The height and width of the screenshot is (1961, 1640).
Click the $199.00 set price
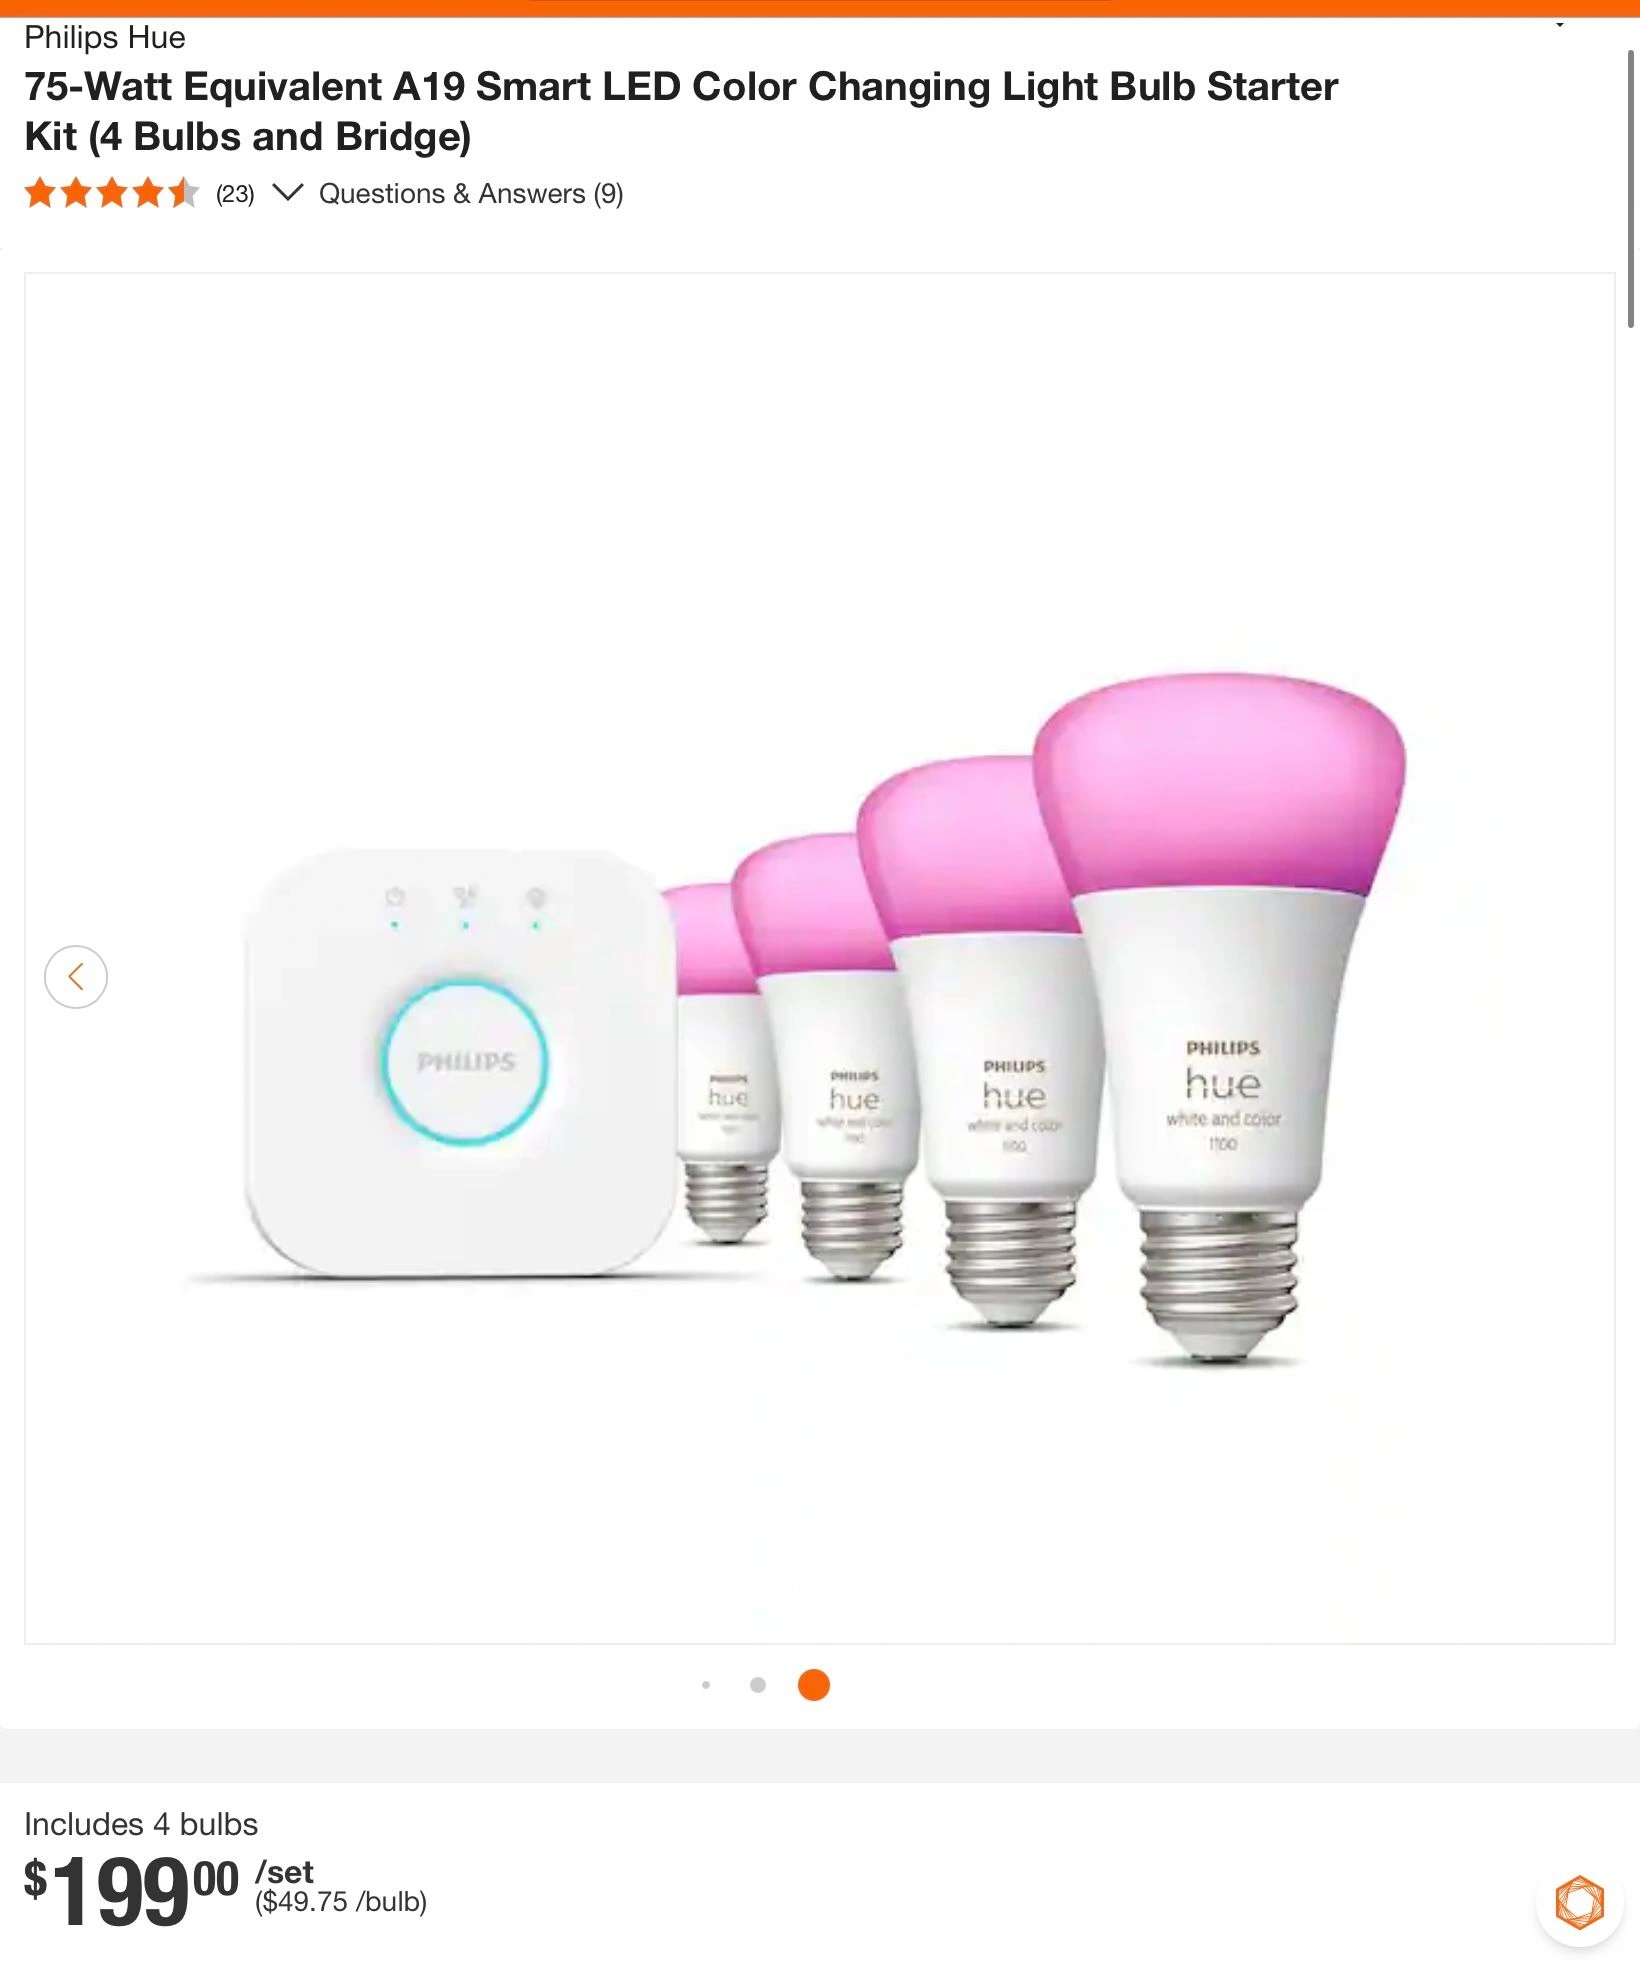(x=131, y=1890)
